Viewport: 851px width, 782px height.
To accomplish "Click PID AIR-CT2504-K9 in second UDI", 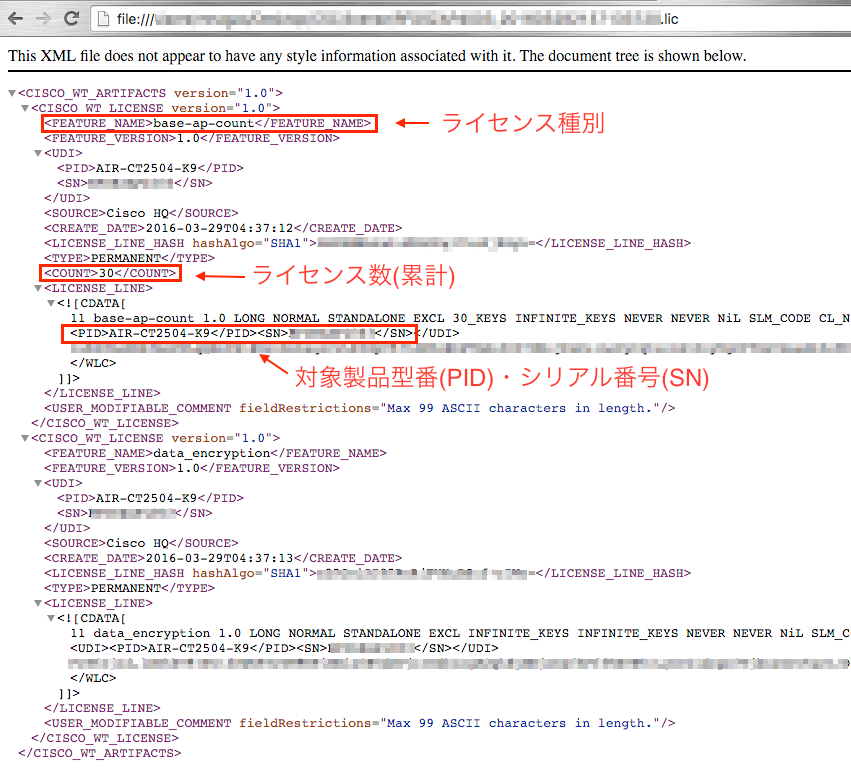I will pyautogui.click(x=150, y=498).
